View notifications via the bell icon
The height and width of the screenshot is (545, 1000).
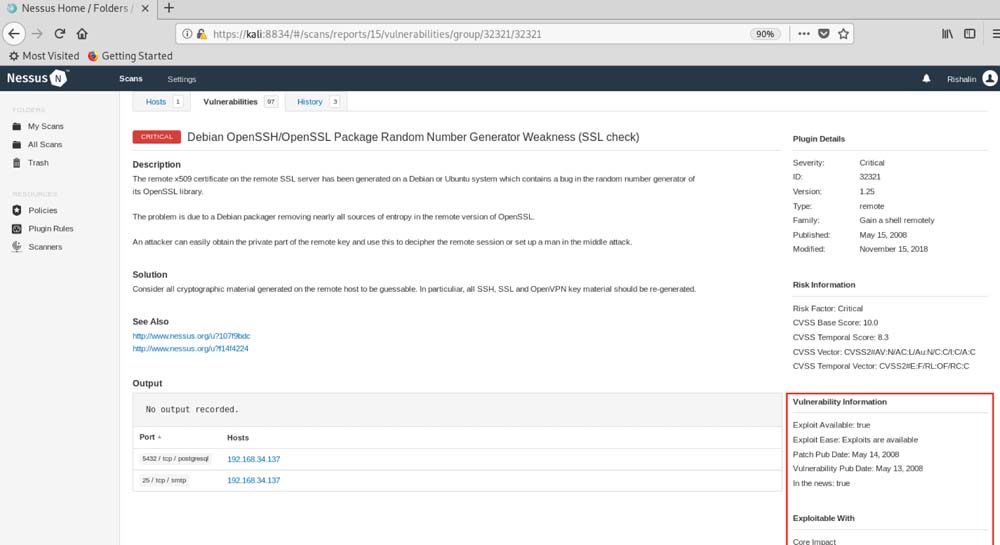[x=926, y=78]
